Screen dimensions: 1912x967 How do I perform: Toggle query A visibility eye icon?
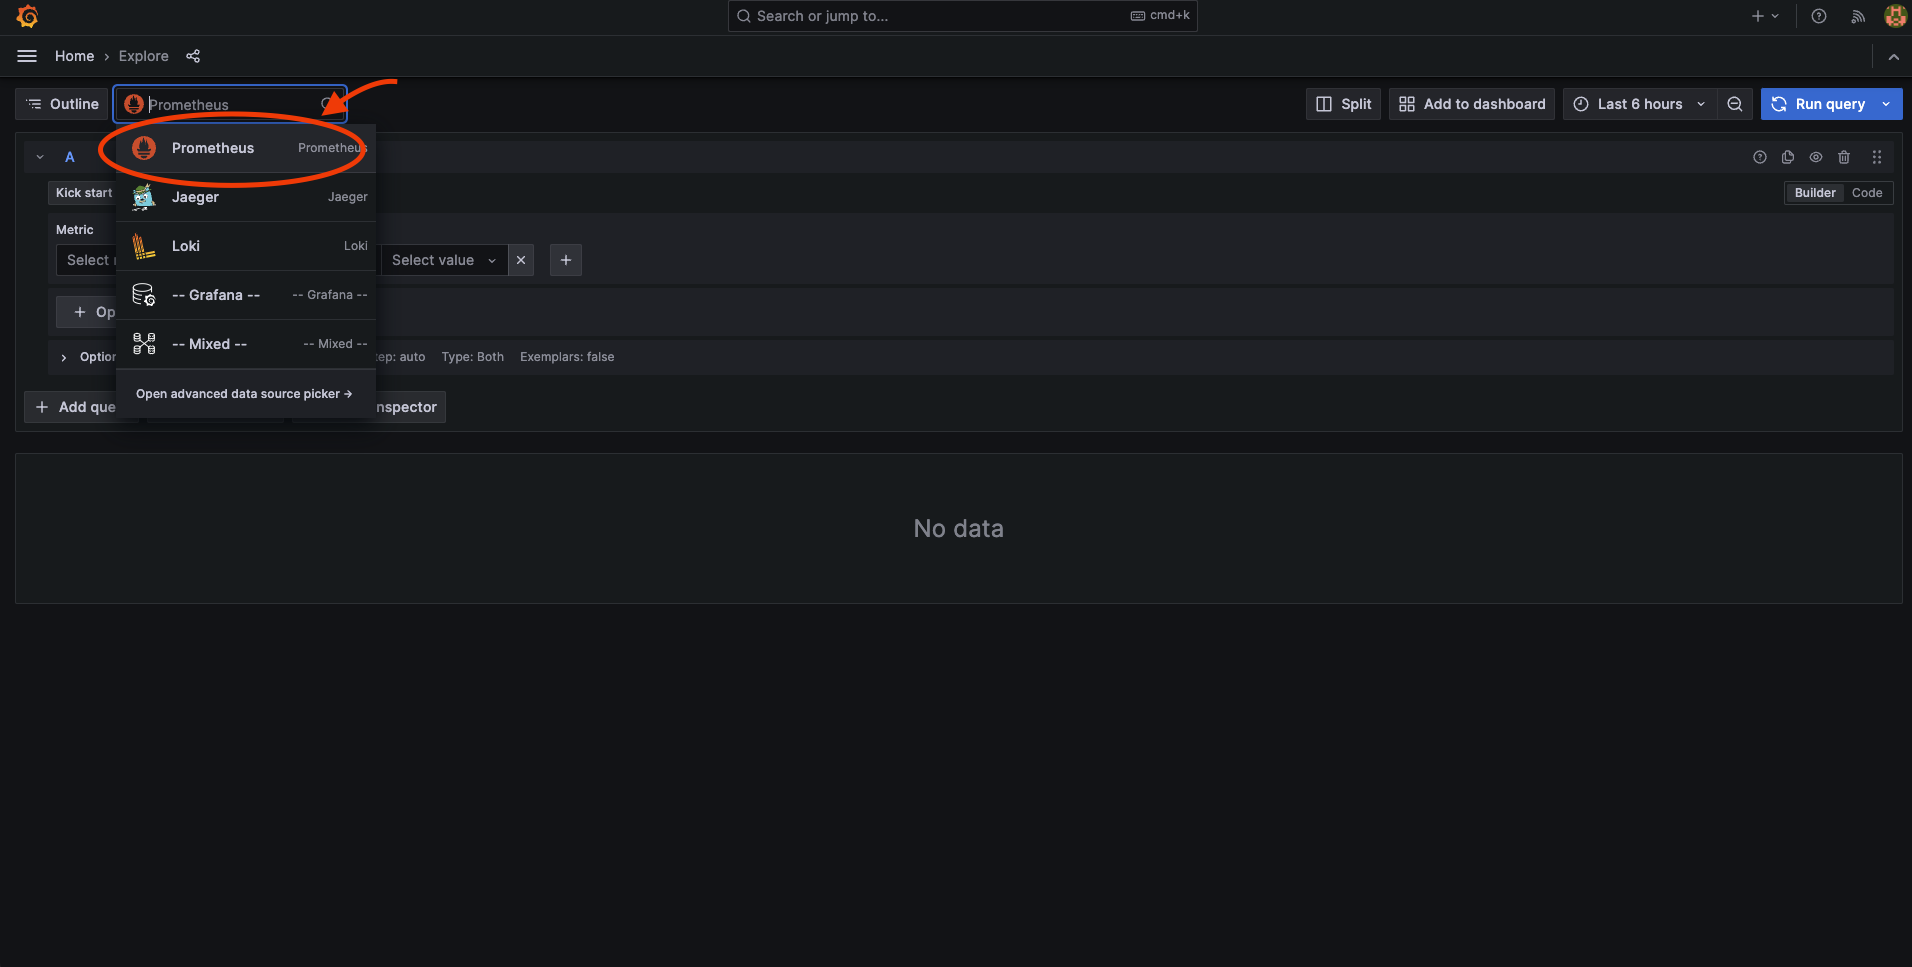pos(1816,157)
